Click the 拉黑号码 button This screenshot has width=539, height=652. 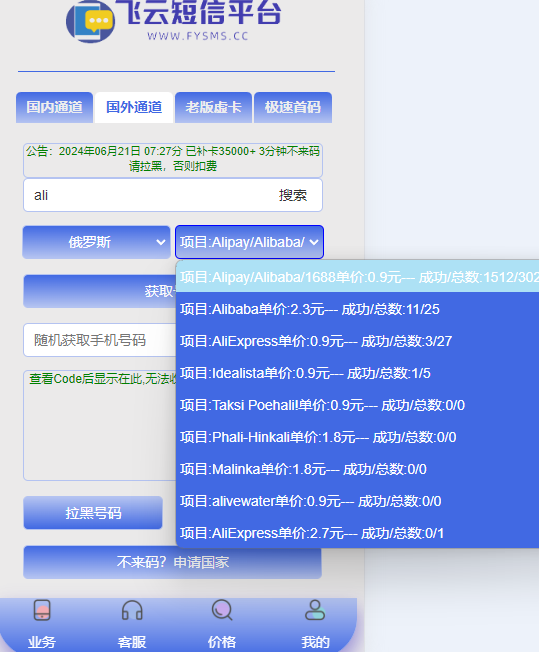[93, 513]
